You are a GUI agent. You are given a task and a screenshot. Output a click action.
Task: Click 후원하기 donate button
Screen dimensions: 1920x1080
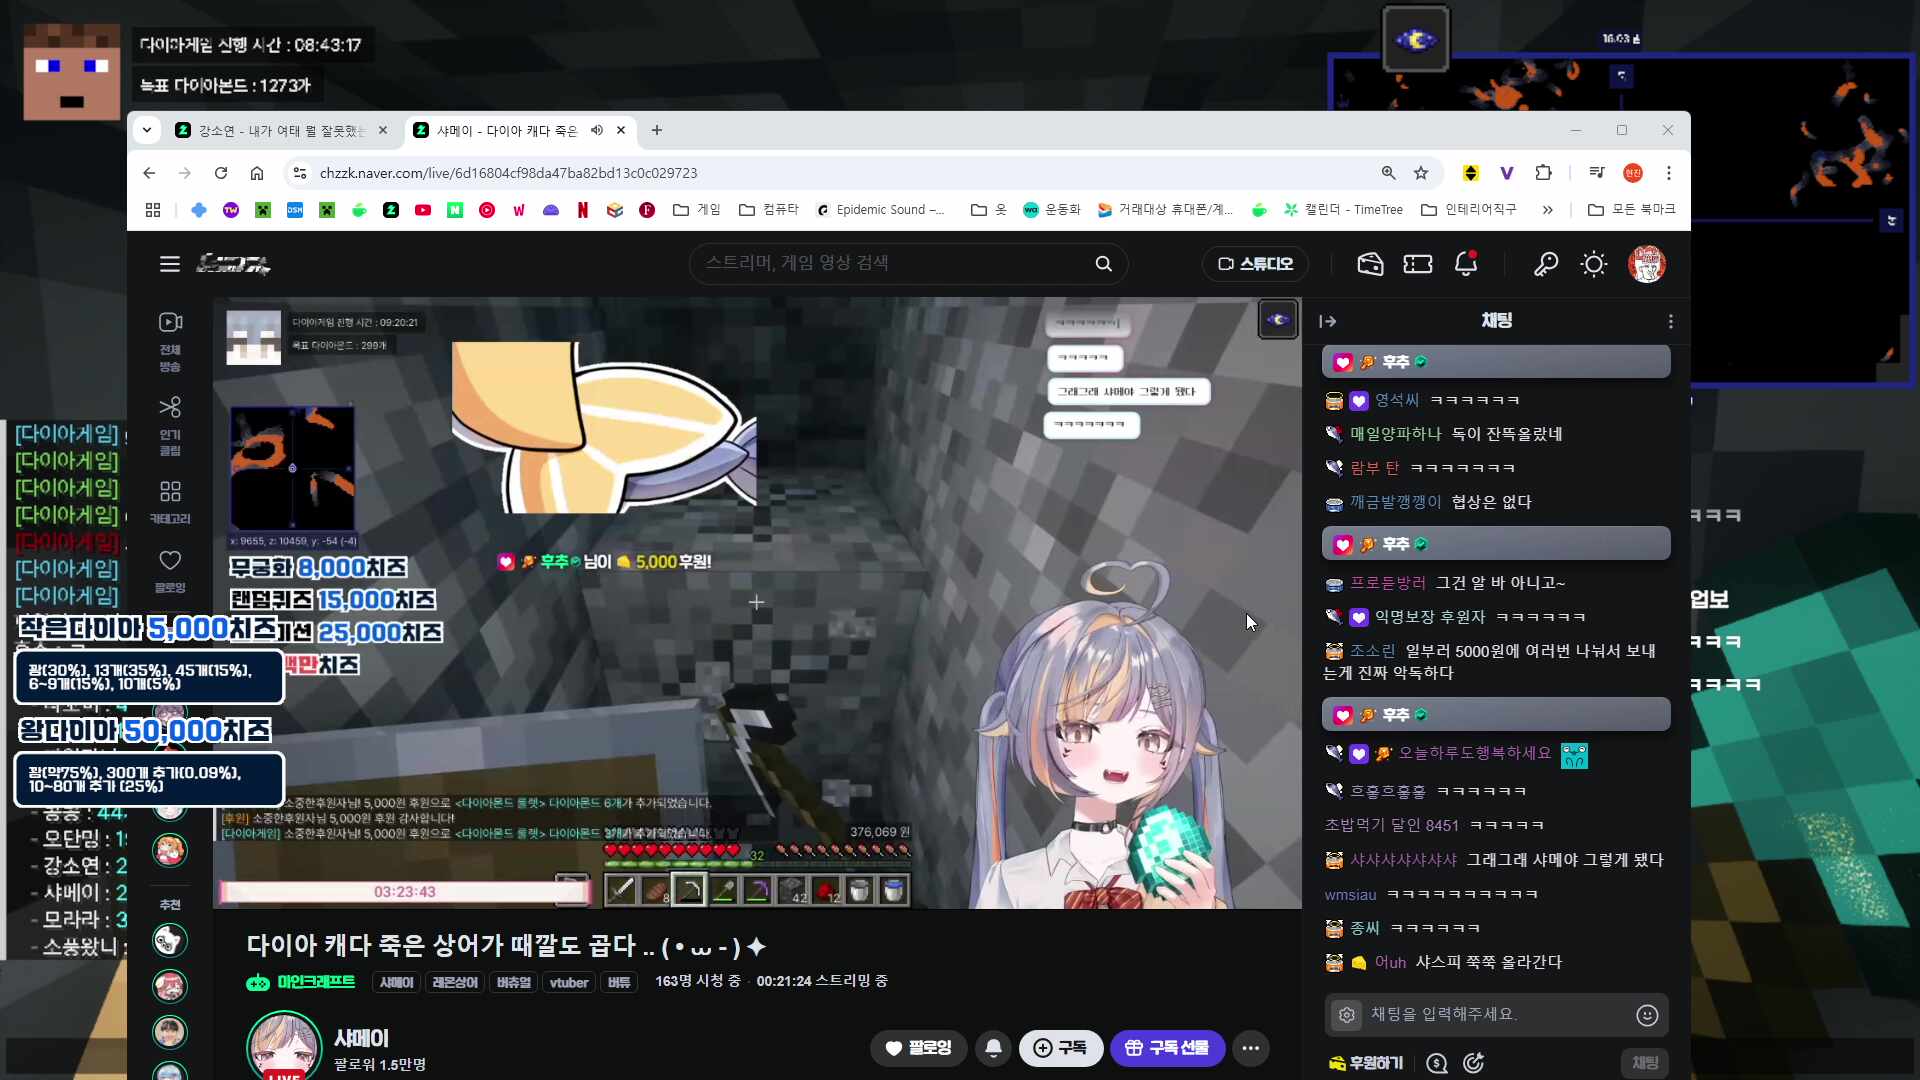[1366, 1063]
